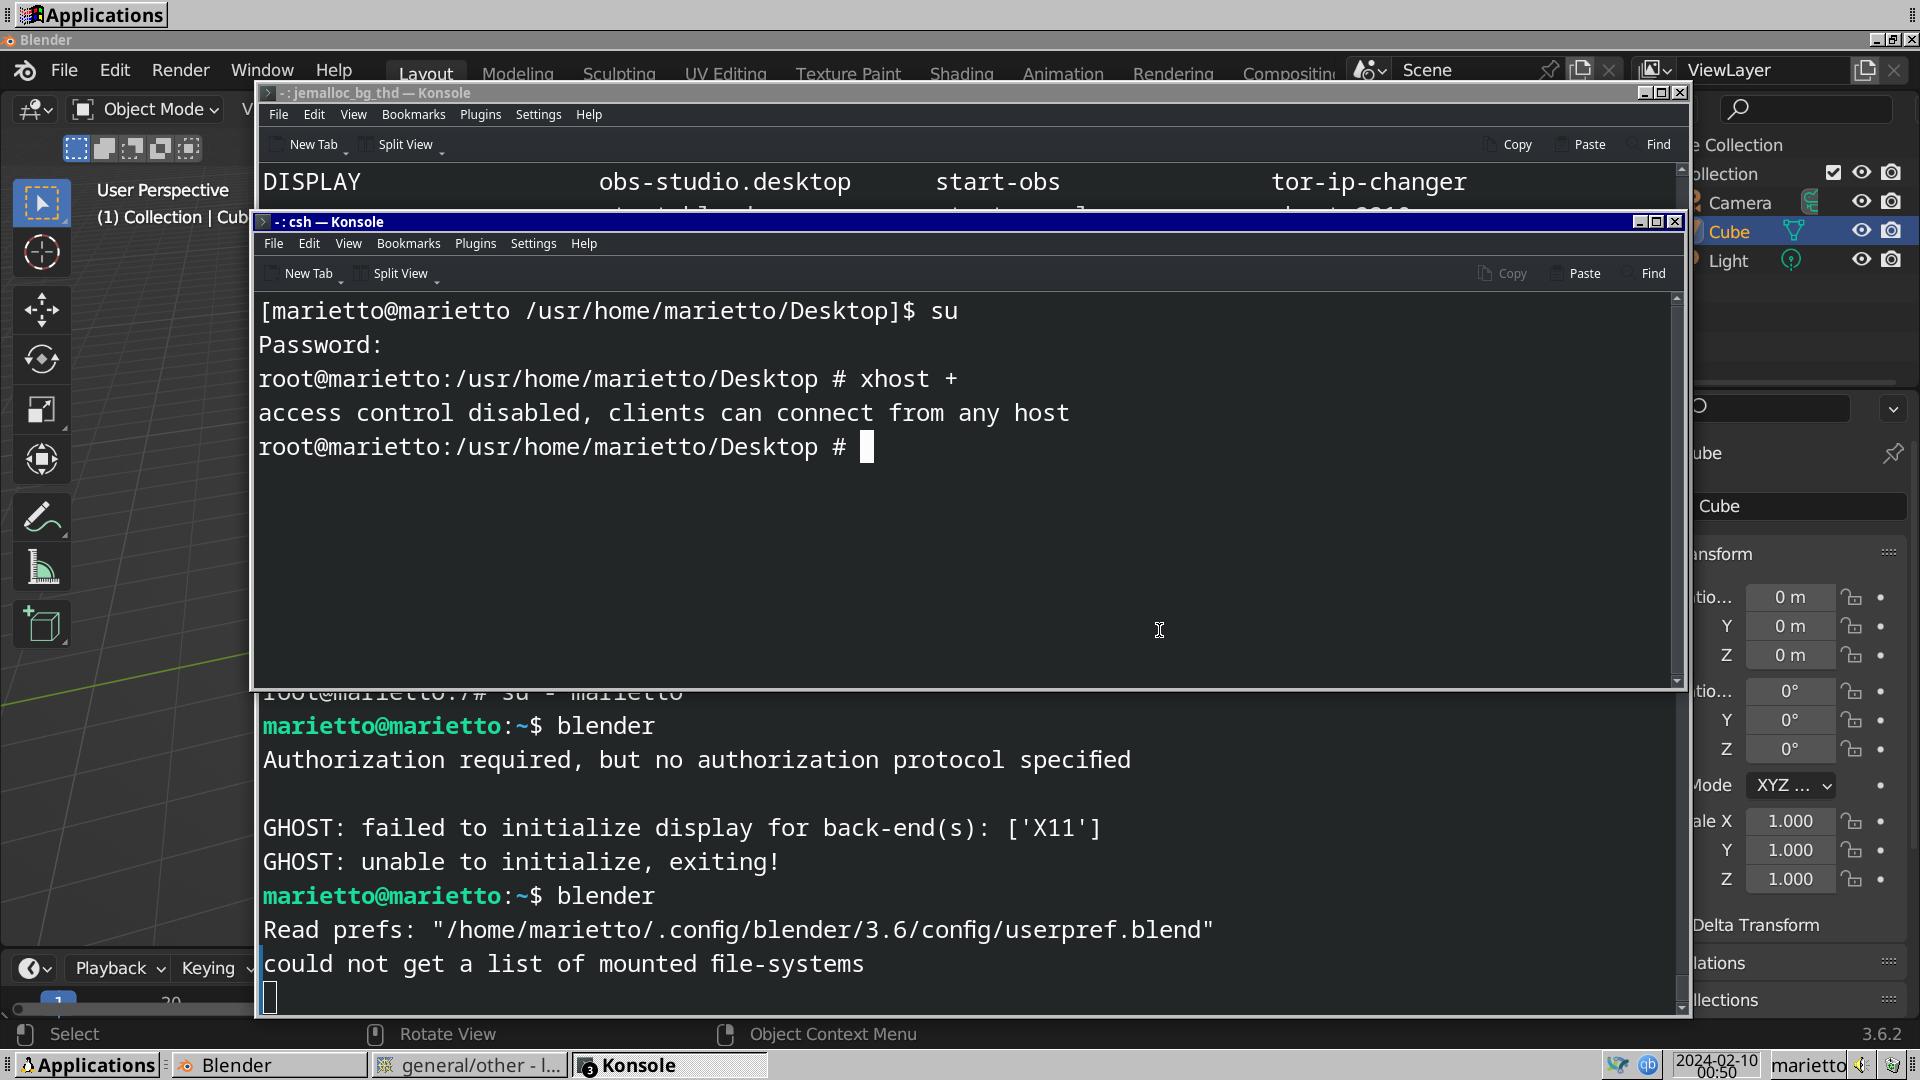Select the Add Cube tool
Viewport: 1920px width, 1080px height.
(x=42, y=625)
